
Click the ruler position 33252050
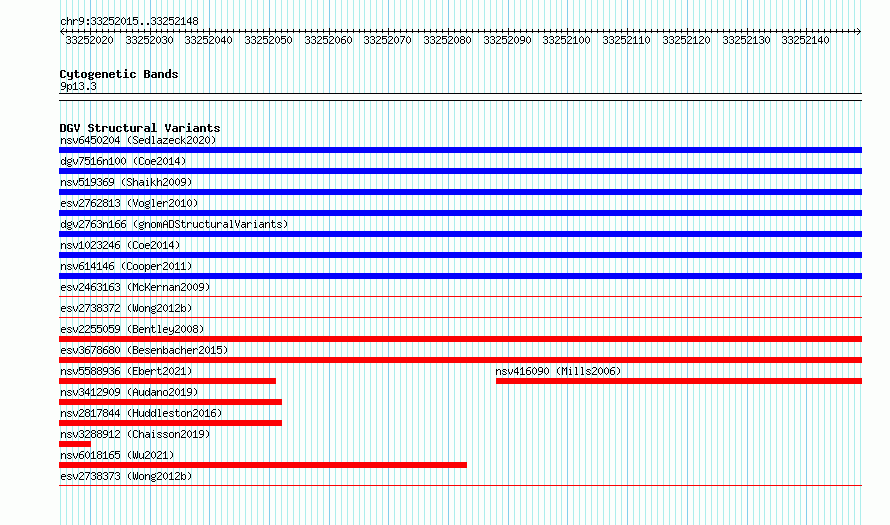[268, 40]
